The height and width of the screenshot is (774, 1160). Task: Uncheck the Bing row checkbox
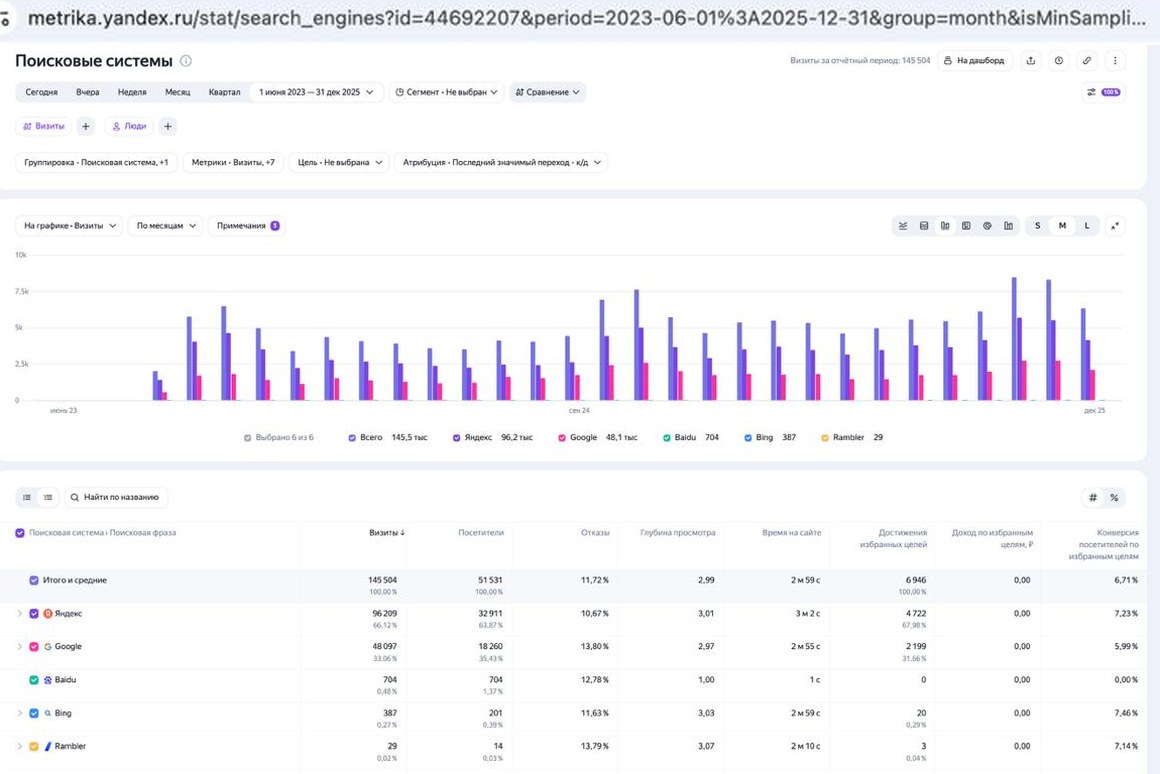tap(34, 713)
